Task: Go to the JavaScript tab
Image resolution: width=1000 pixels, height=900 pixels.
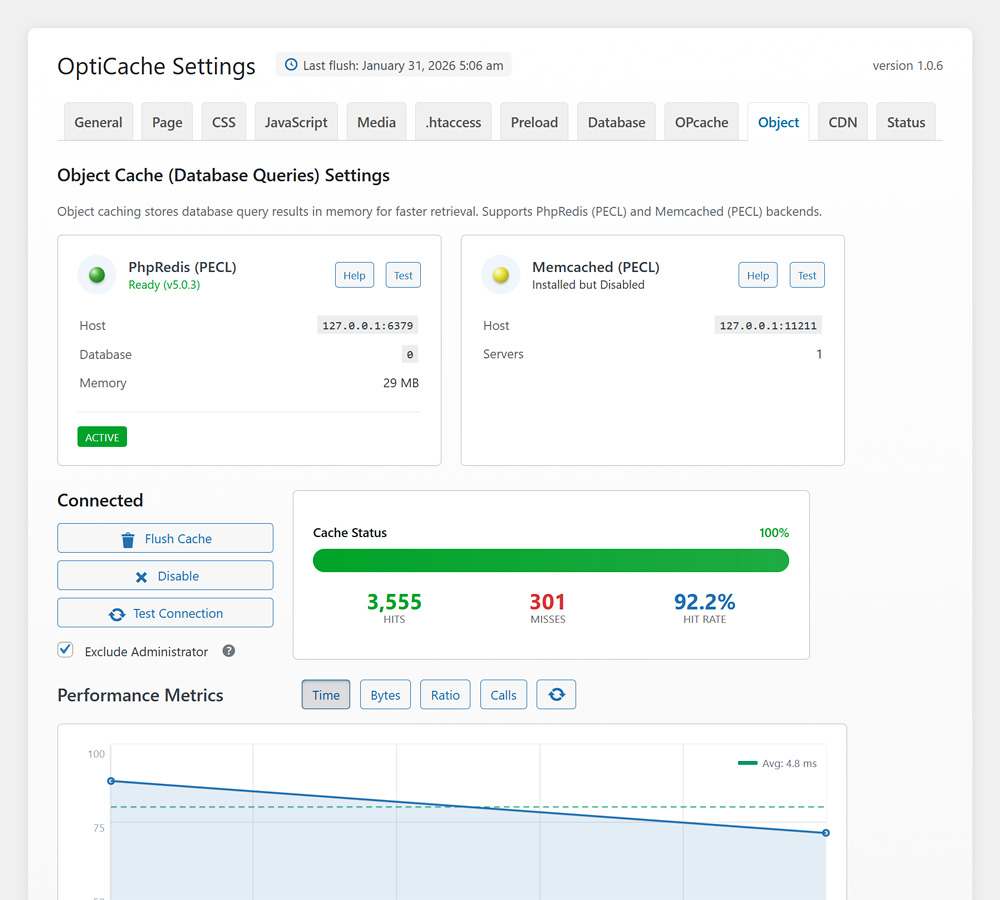Action: 296,122
